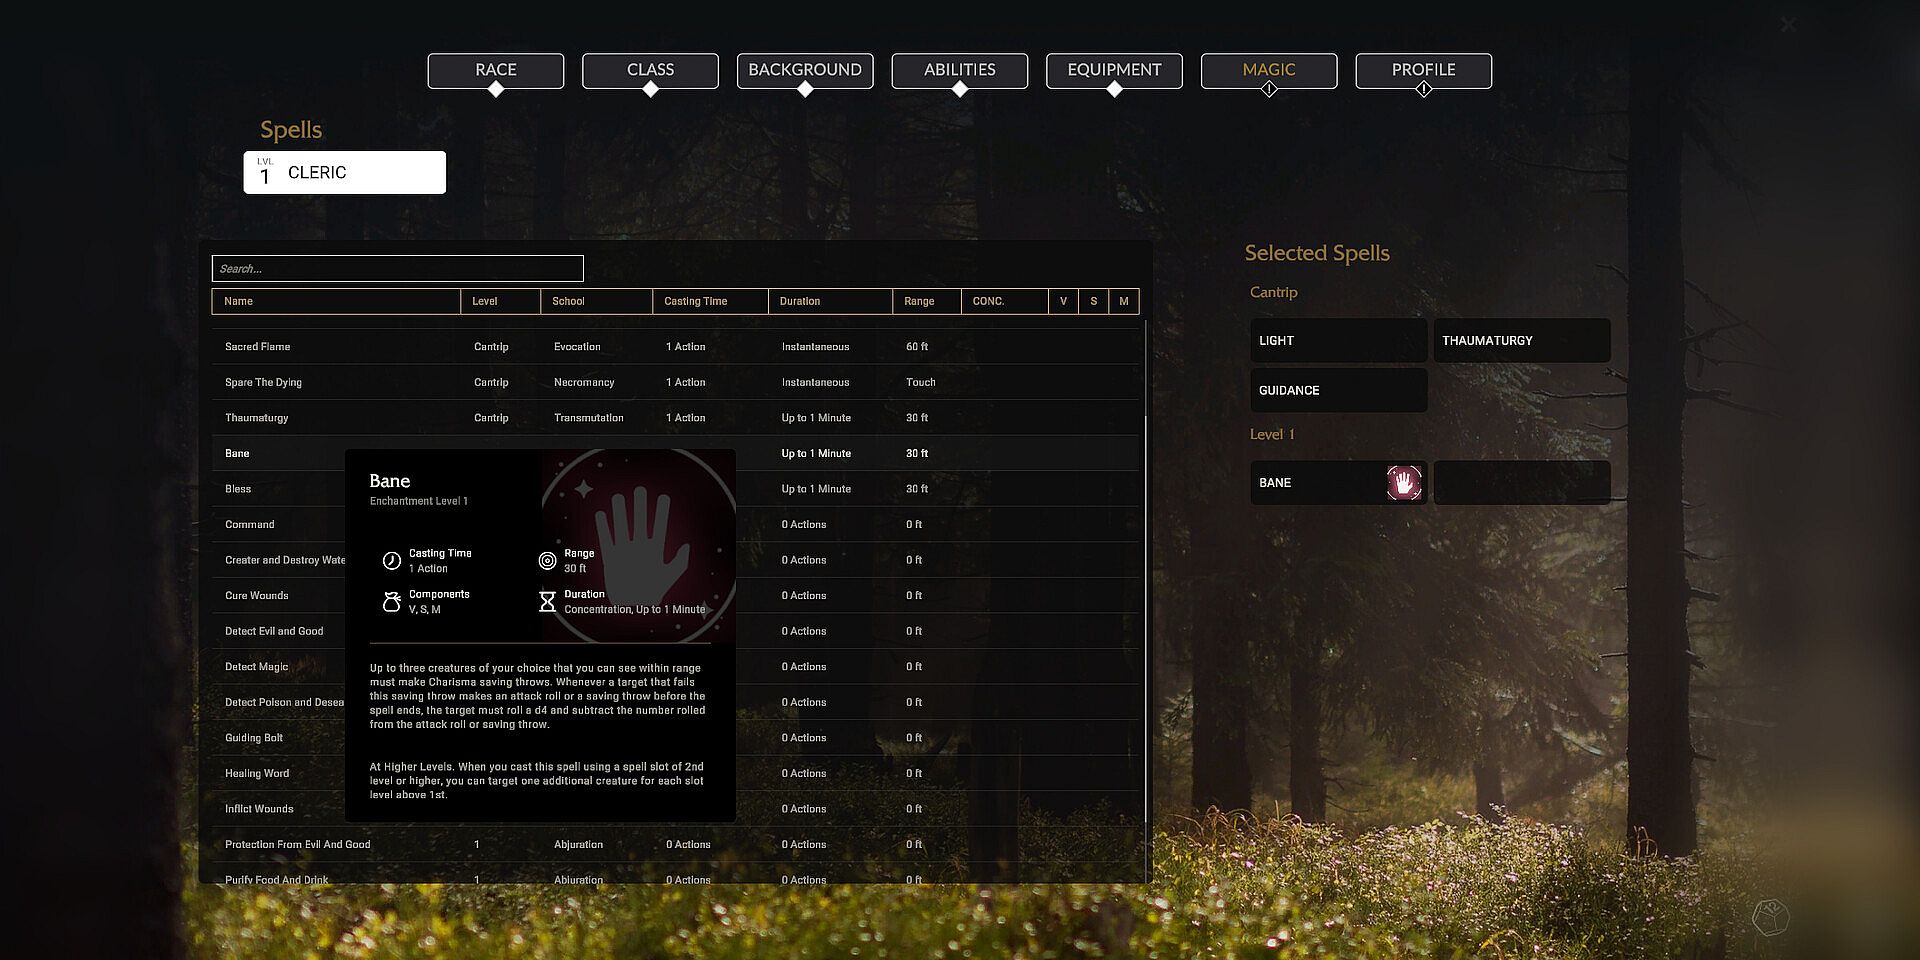Open the RACE tab
This screenshot has height=960, width=1920.
click(495, 70)
